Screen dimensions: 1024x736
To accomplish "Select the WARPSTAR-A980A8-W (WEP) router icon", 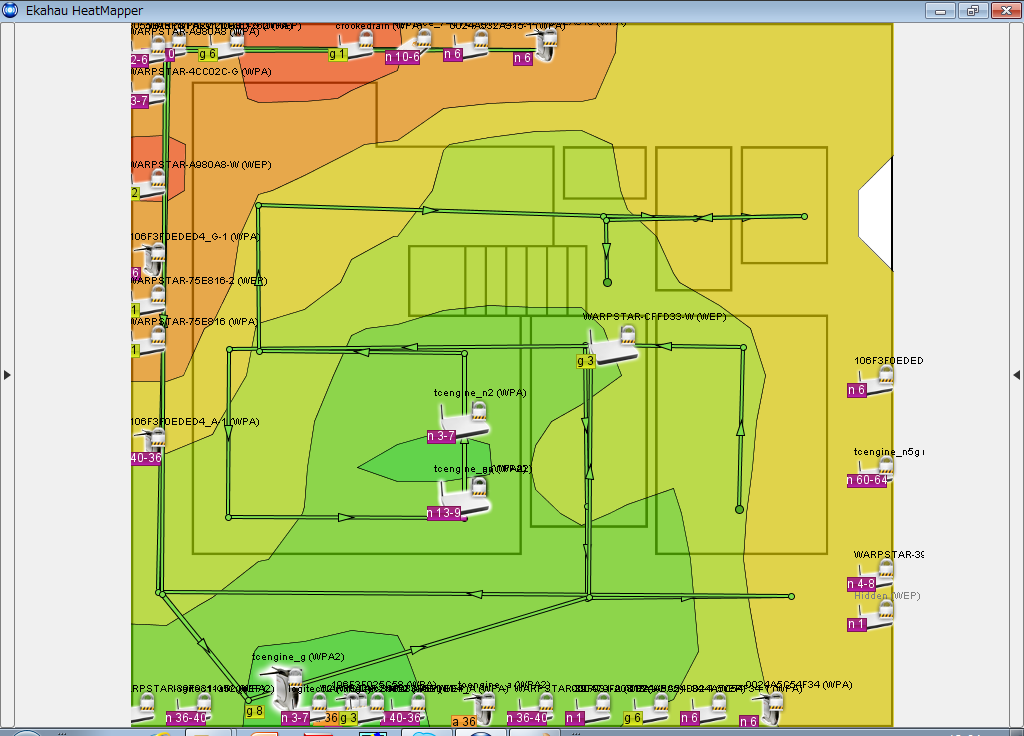I will (x=151, y=184).
